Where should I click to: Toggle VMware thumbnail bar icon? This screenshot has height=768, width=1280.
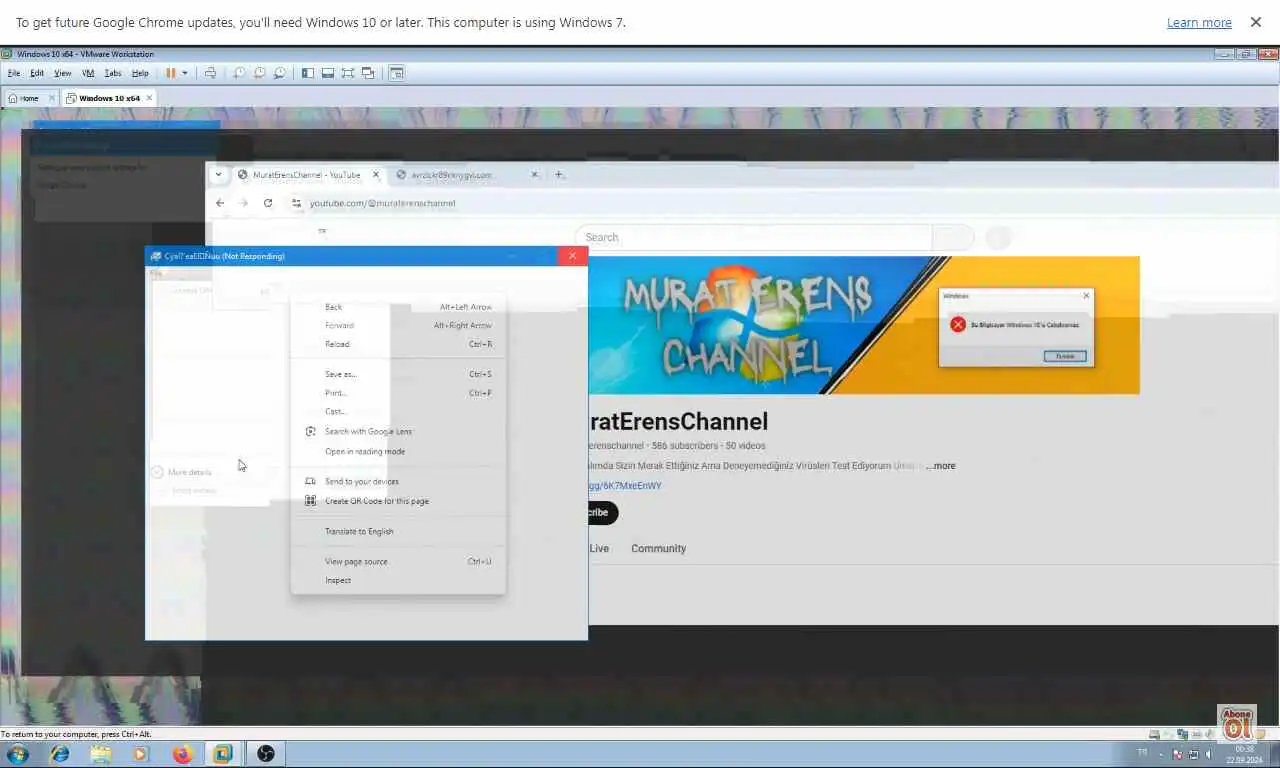click(x=327, y=73)
